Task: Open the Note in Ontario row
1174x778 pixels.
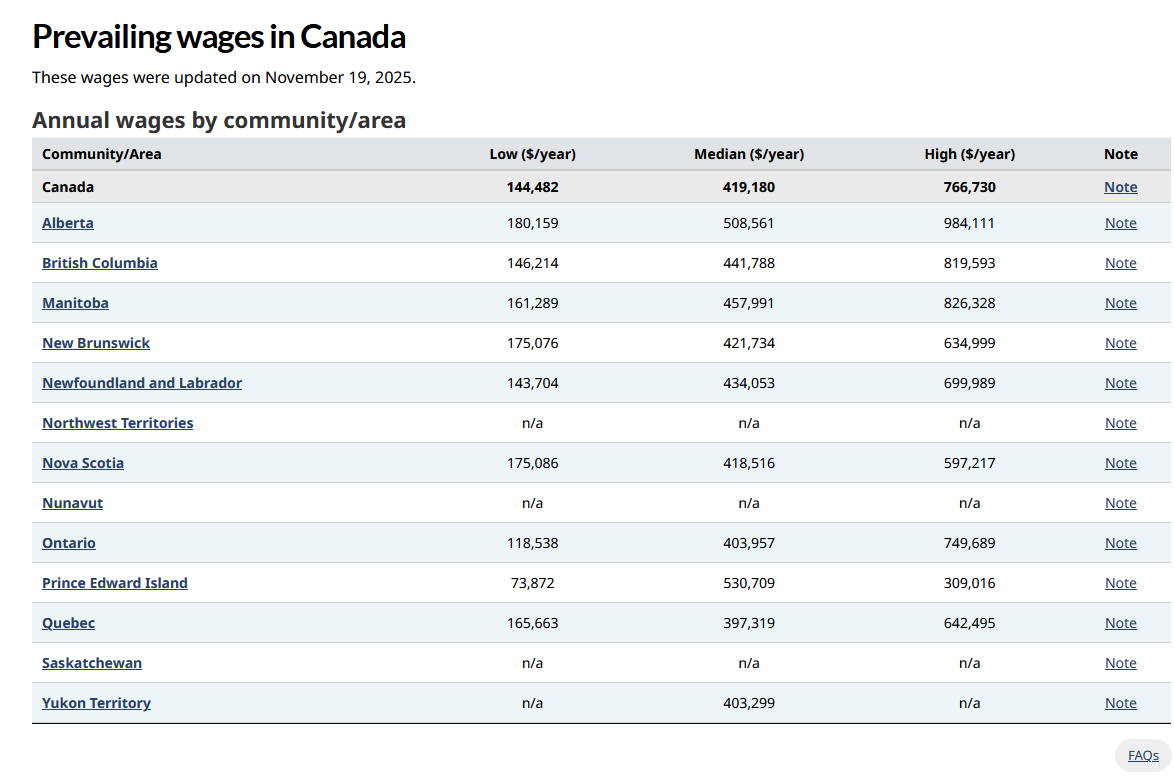Action: (x=1120, y=543)
